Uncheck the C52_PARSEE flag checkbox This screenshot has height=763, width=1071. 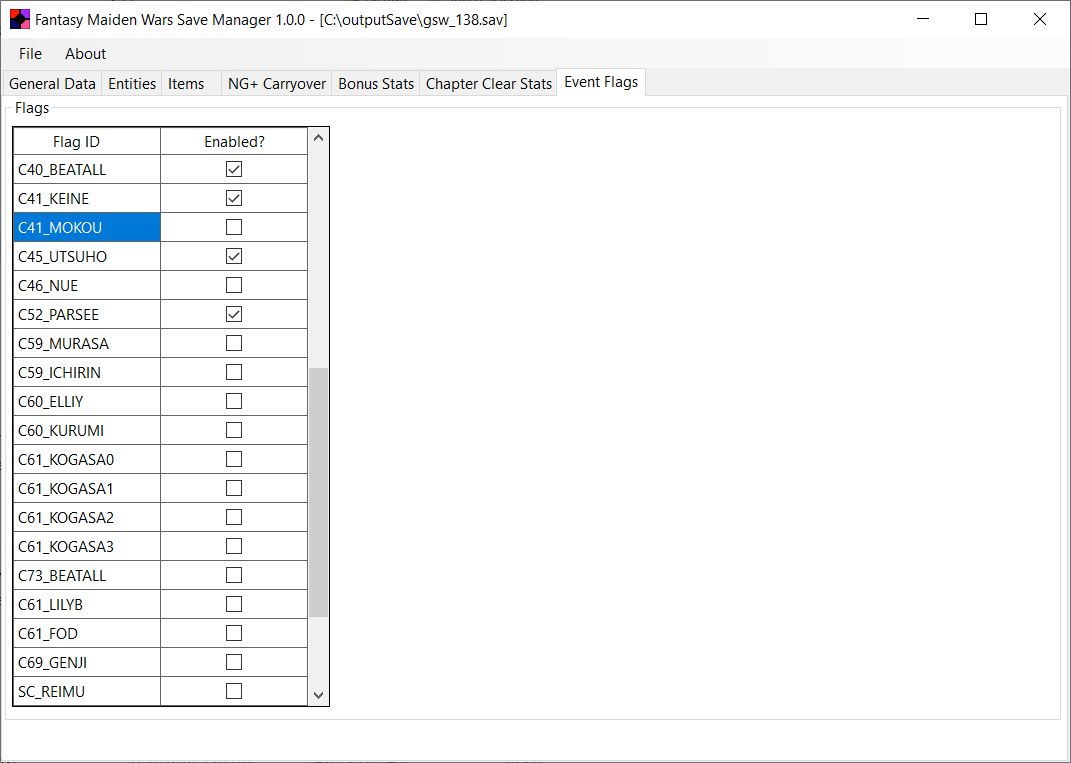pos(234,314)
